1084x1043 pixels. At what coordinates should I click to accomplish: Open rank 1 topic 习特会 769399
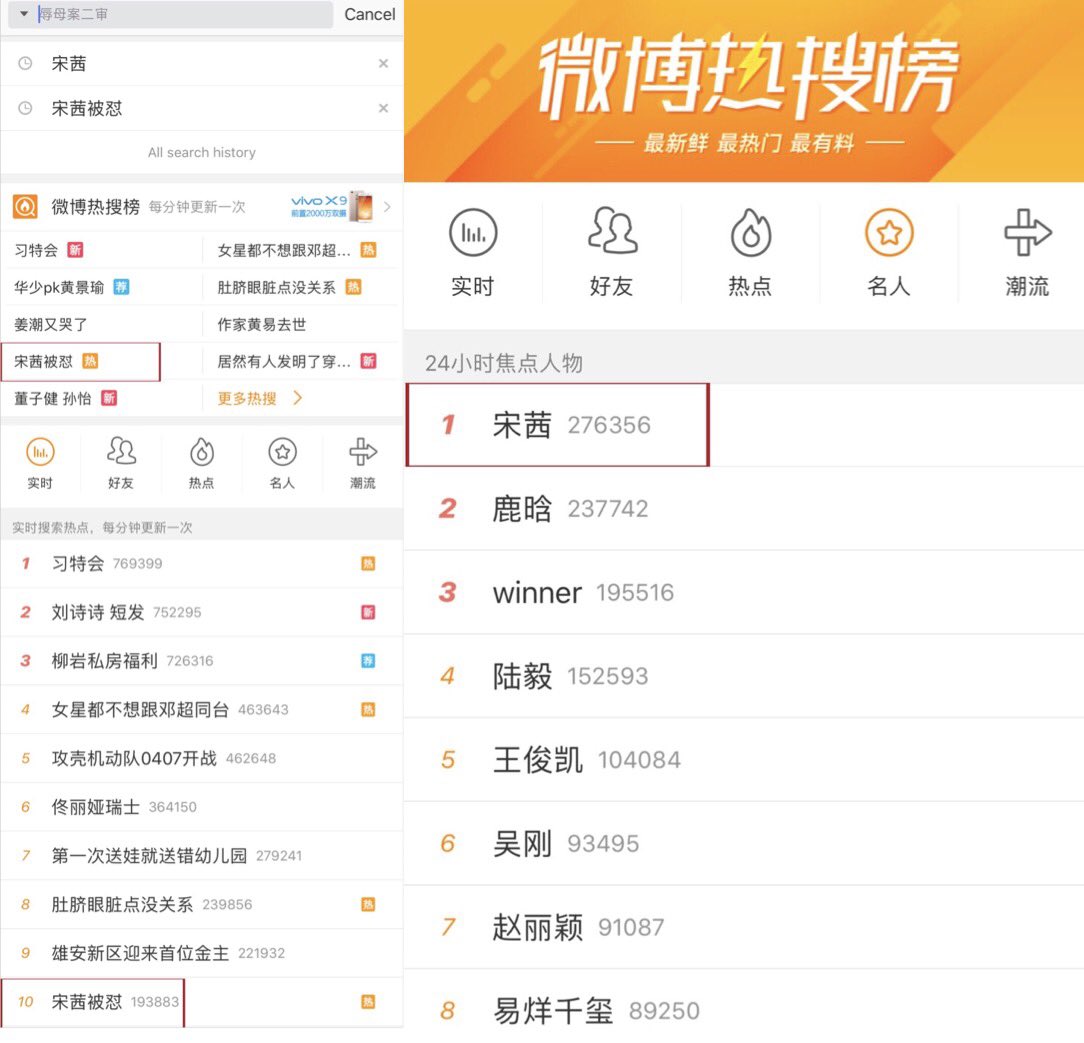click(x=201, y=564)
